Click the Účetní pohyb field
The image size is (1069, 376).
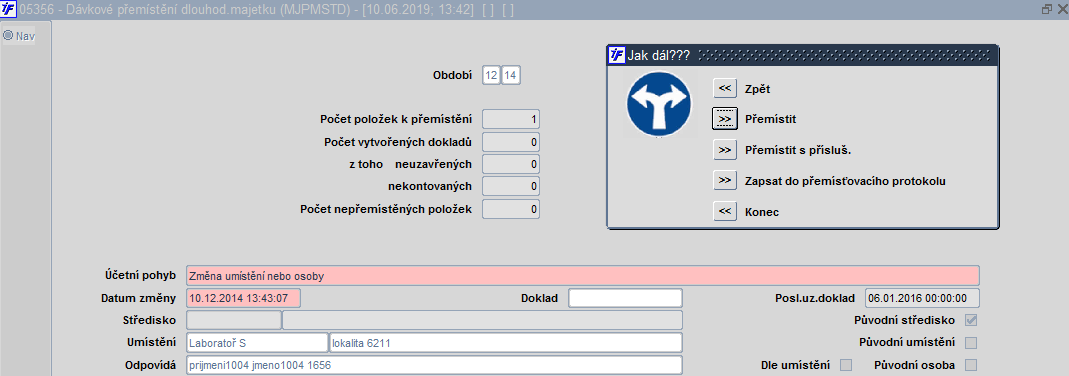point(582,276)
